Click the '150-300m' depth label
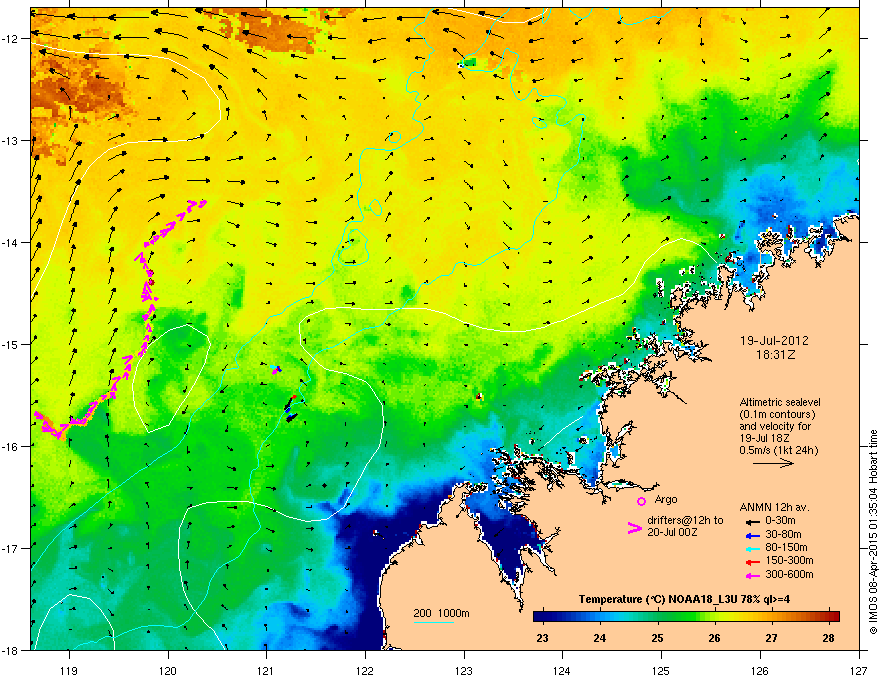 click(789, 560)
